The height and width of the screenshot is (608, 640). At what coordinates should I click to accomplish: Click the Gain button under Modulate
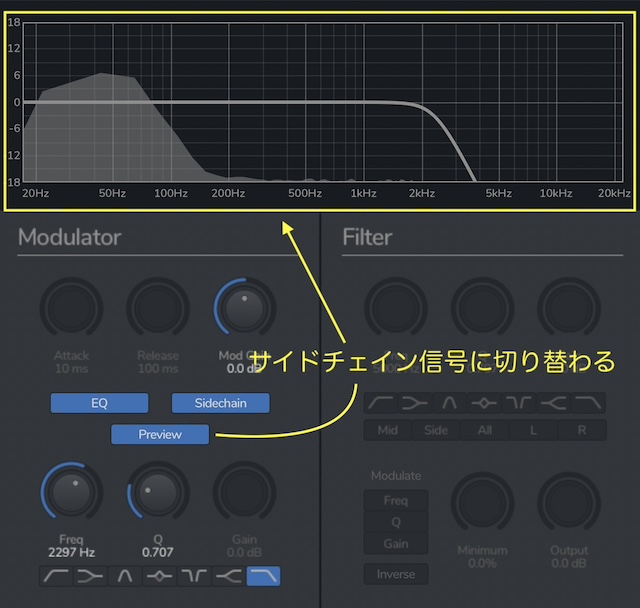tap(395, 543)
